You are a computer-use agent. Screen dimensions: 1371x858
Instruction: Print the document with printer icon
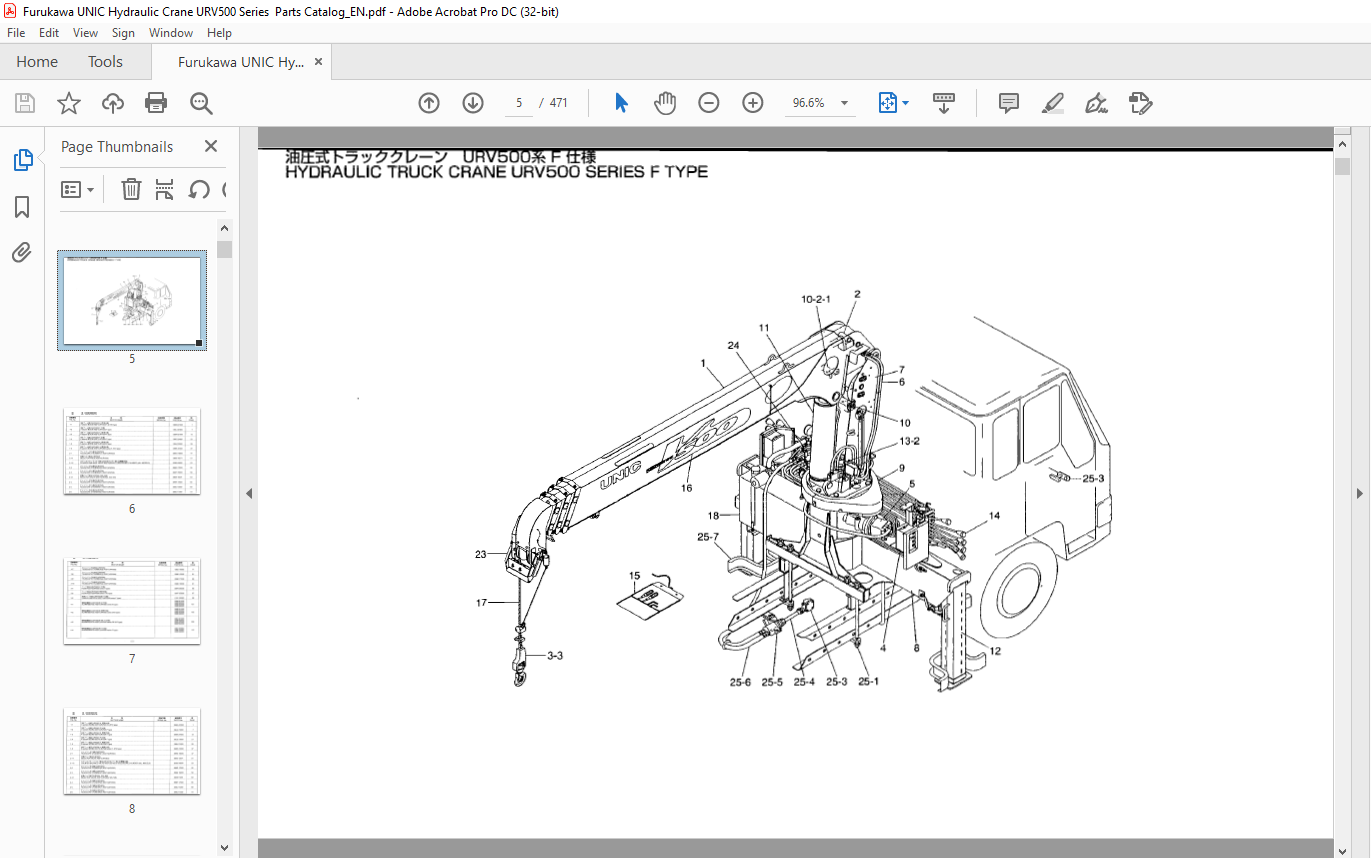(x=156, y=103)
